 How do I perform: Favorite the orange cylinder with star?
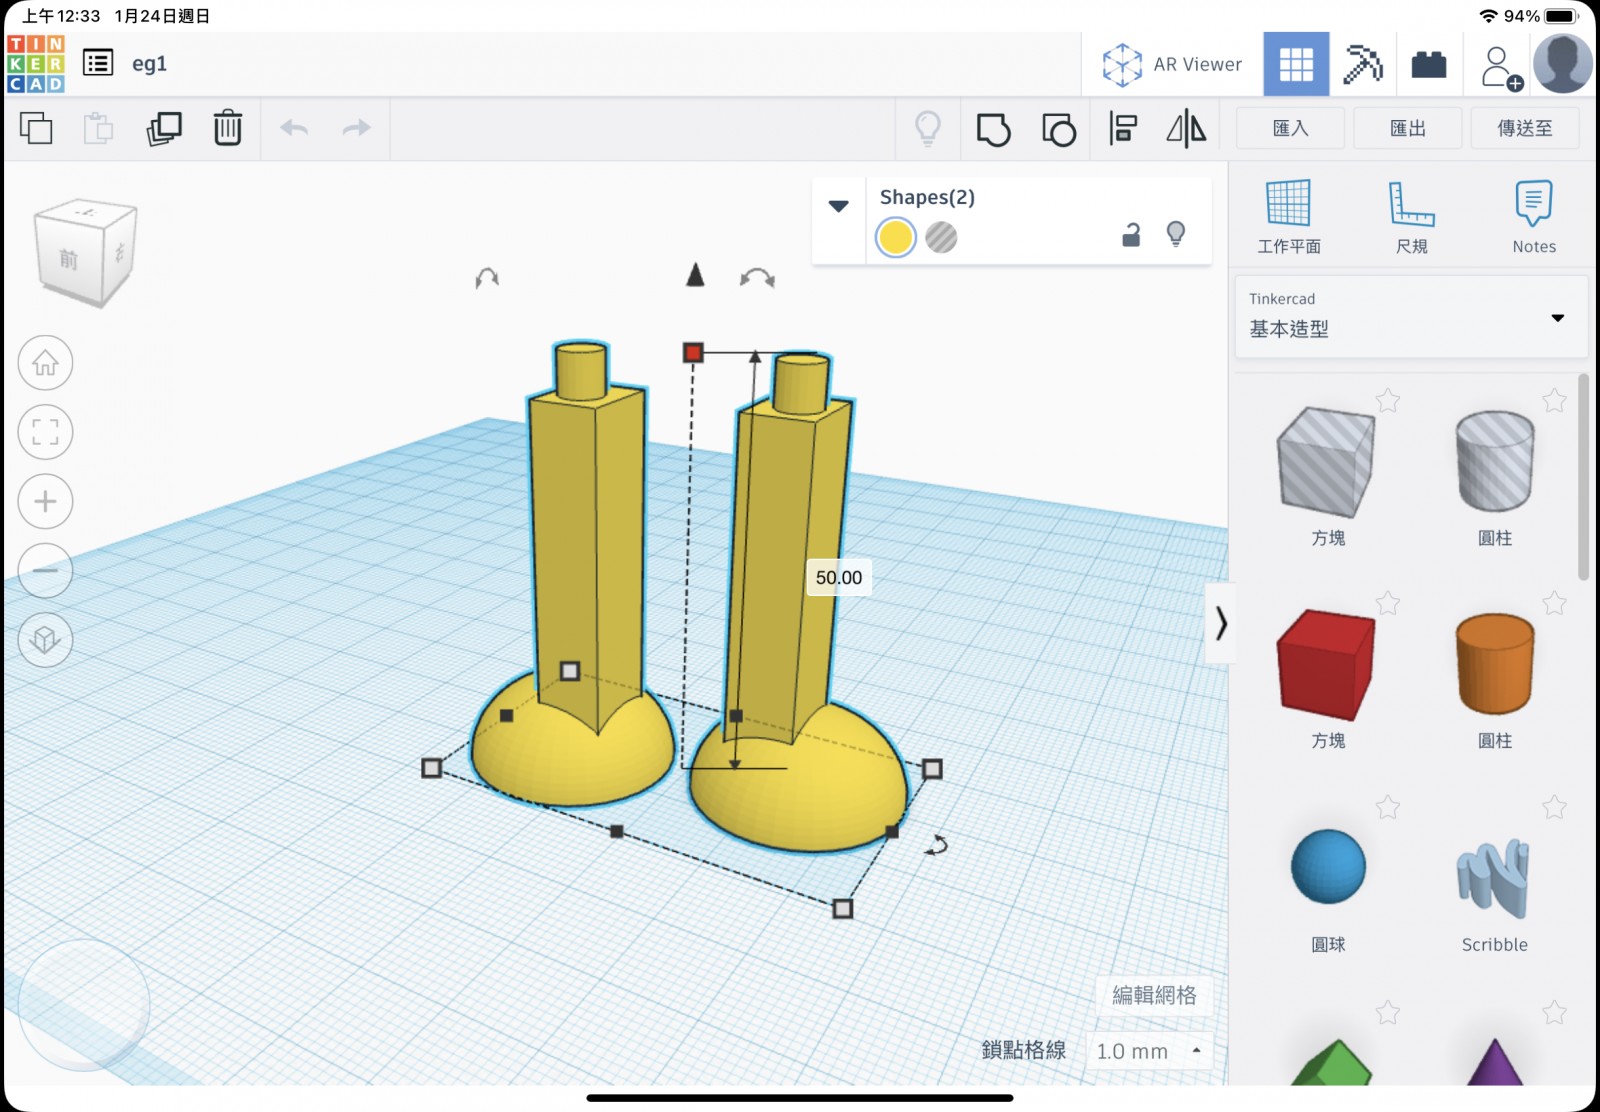pos(1554,603)
